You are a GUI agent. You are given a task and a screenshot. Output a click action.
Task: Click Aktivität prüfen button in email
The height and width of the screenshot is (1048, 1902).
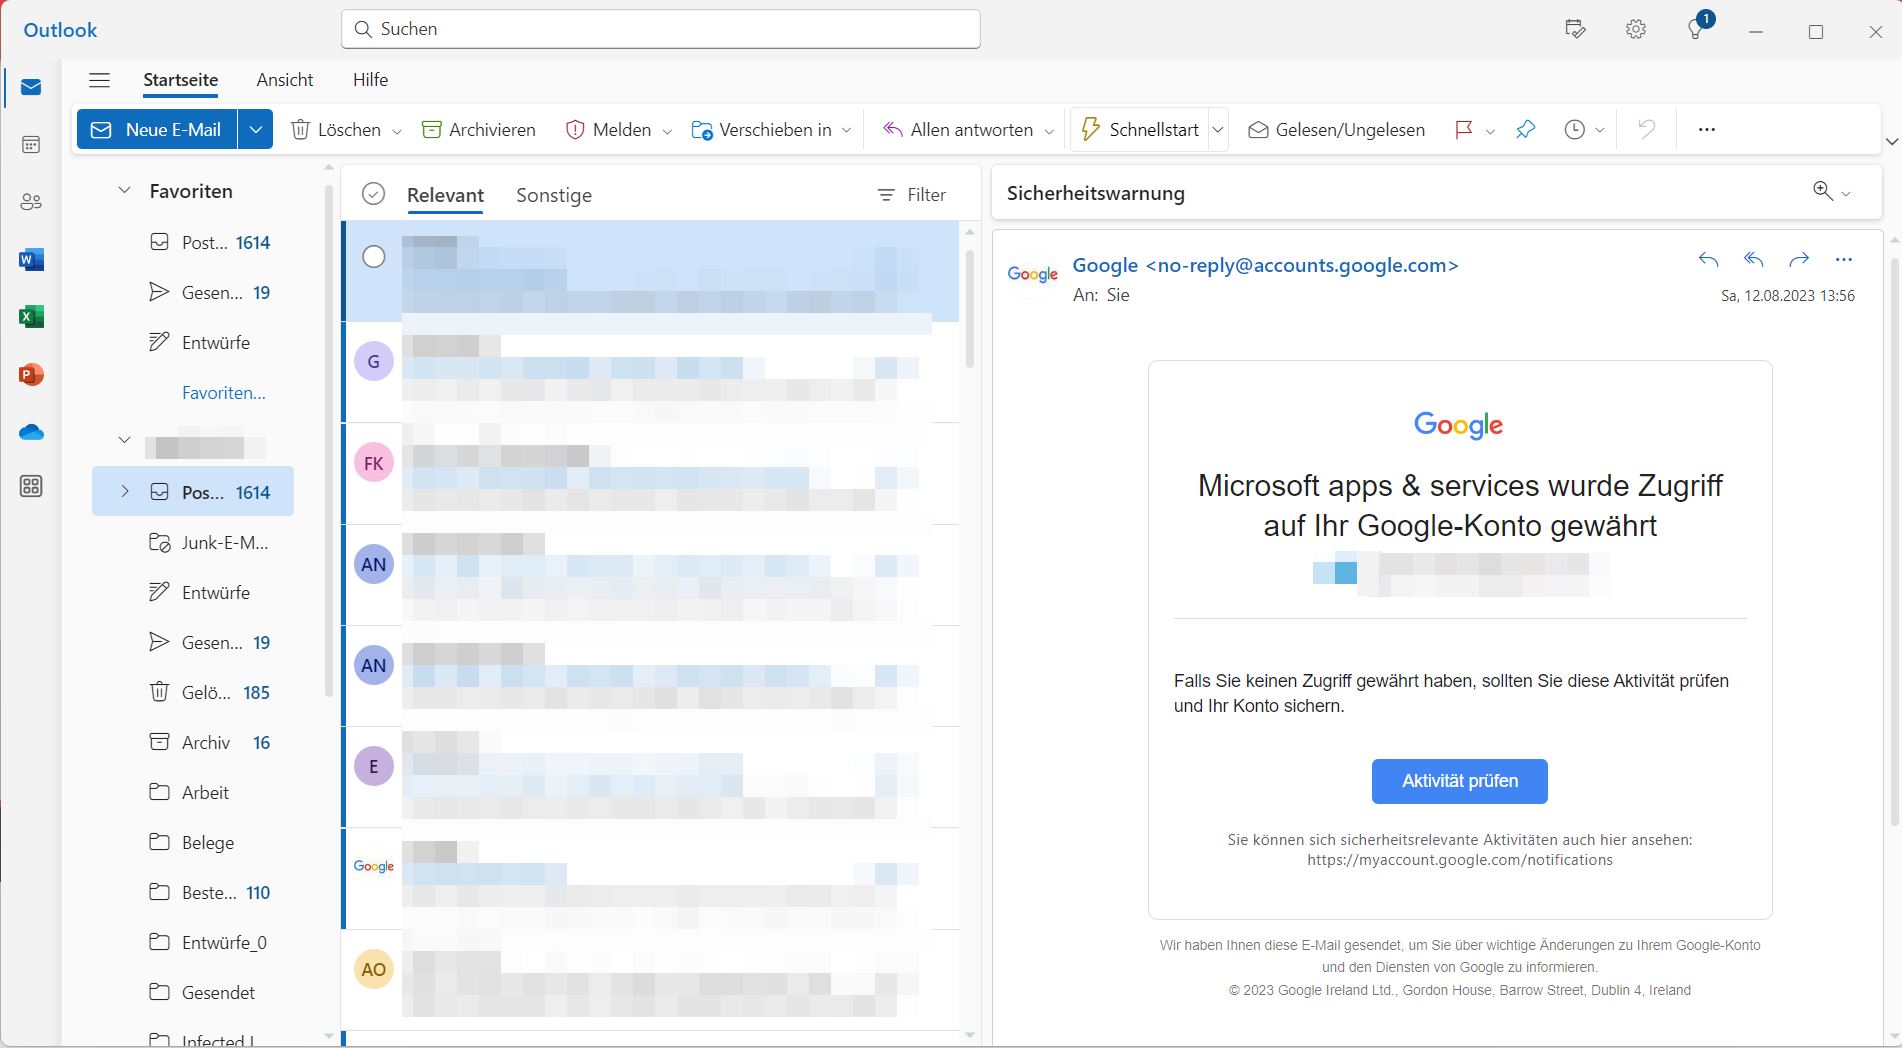coord(1460,781)
